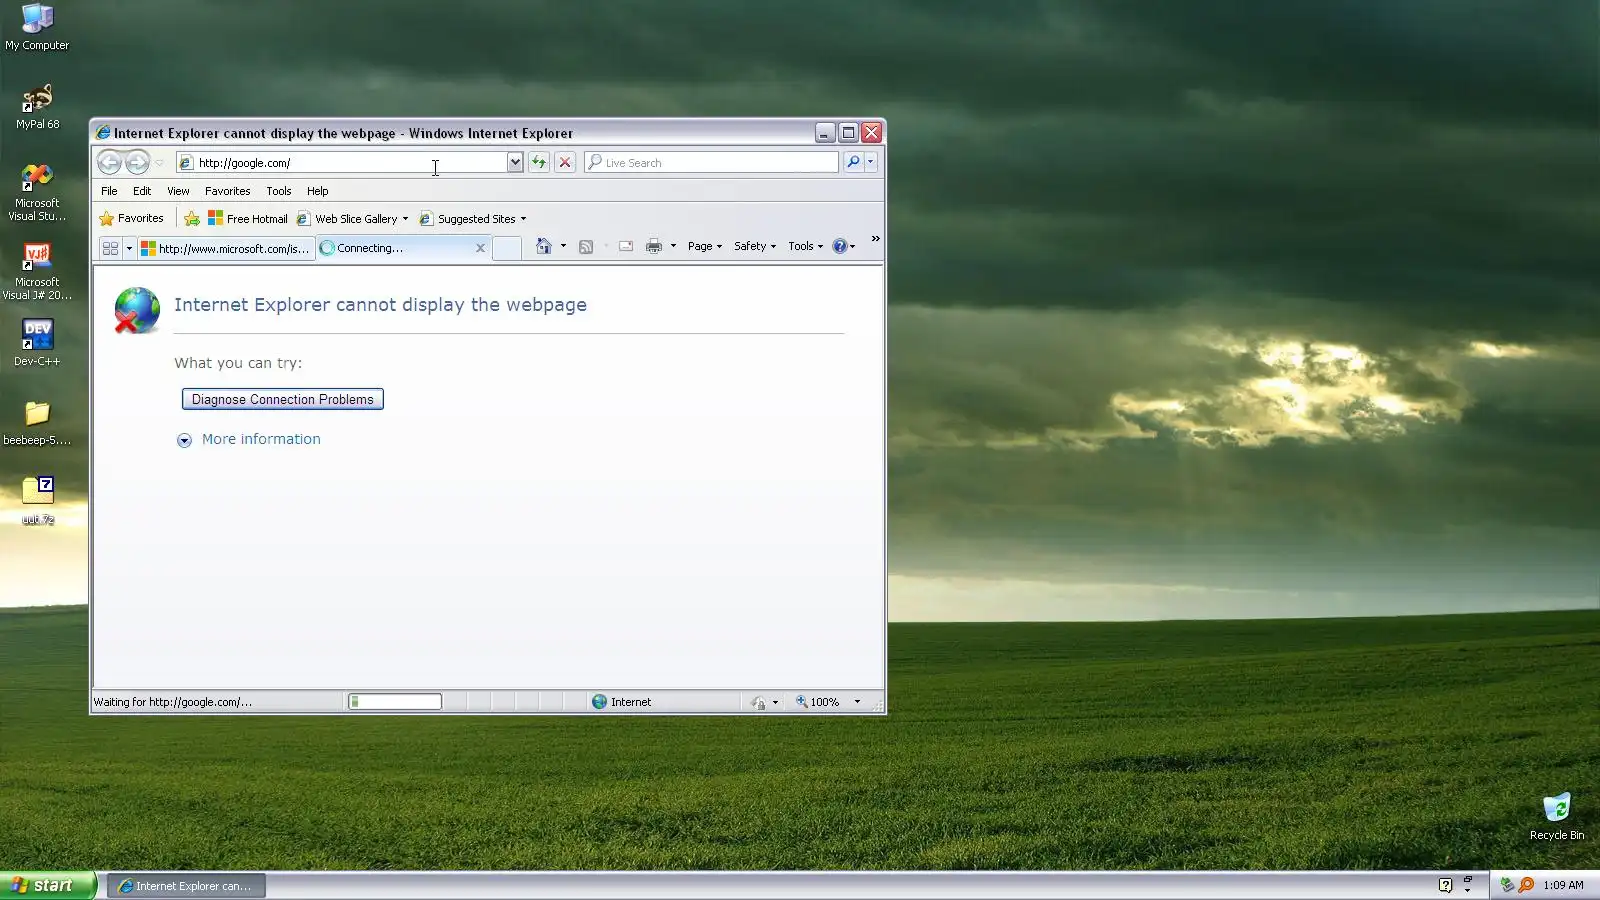The width and height of the screenshot is (1600, 900).
Task: Refresh the page with the green arrows icon
Action: click(x=539, y=162)
